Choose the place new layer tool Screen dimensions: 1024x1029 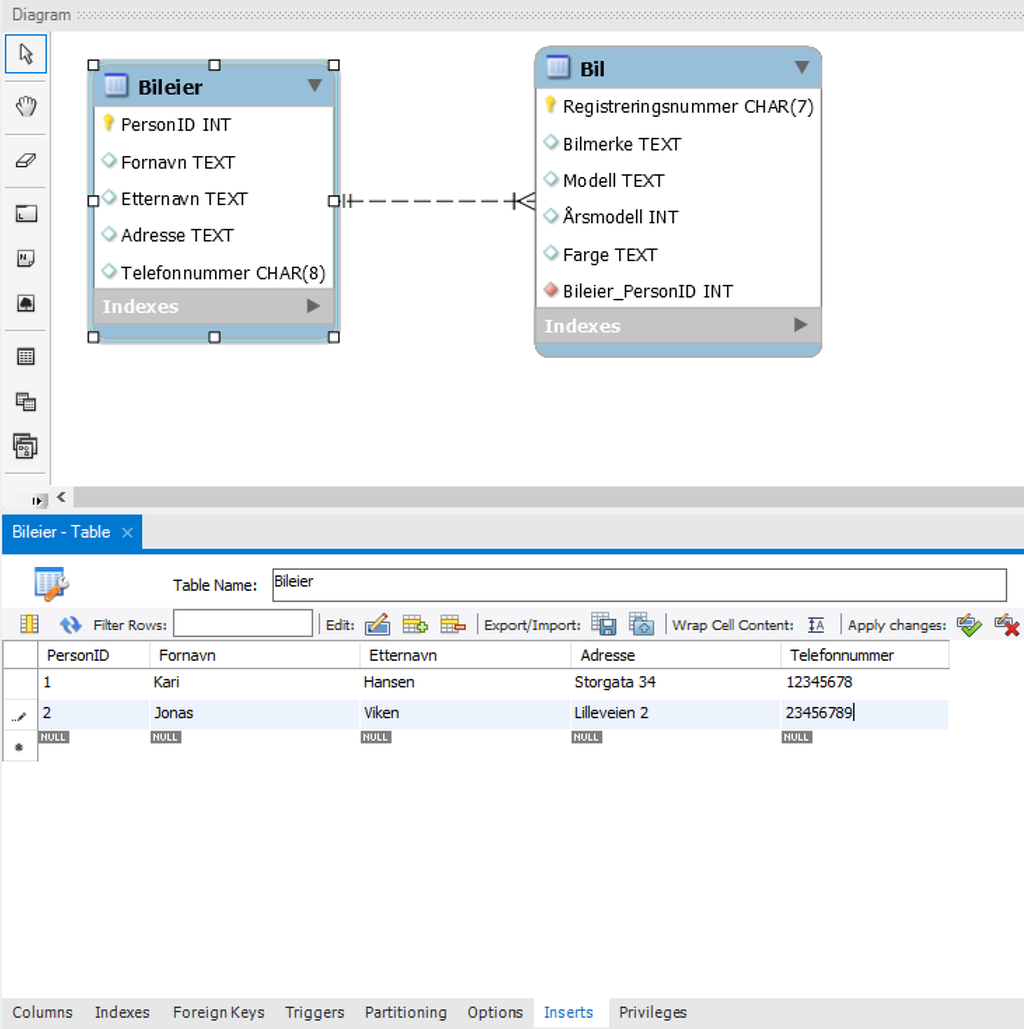(x=25, y=213)
